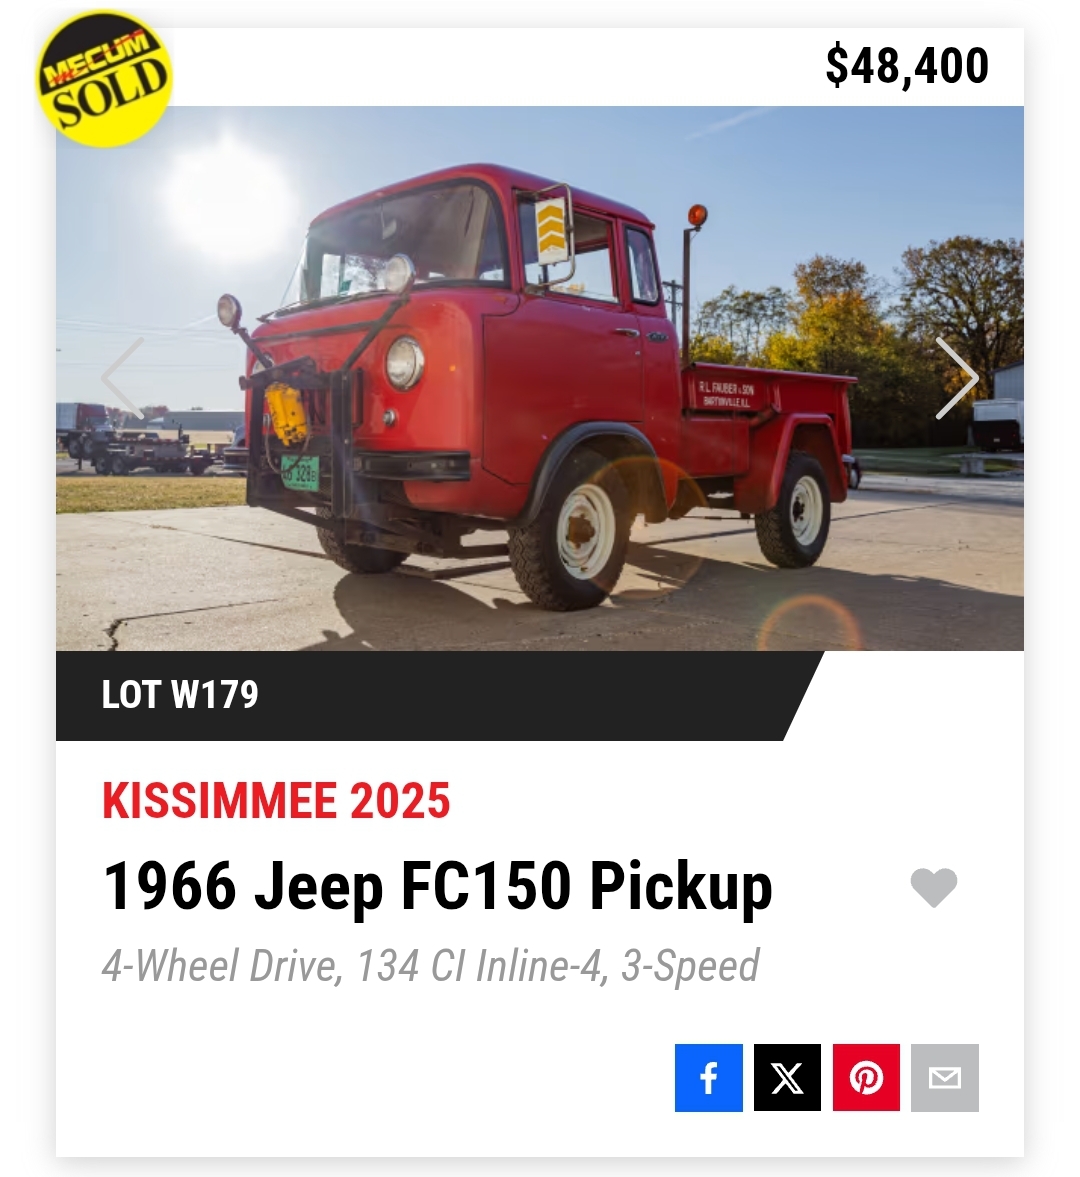The height and width of the screenshot is (1177, 1080).
Task: Go to the previous photo with left arrow
Action: [124, 378]
